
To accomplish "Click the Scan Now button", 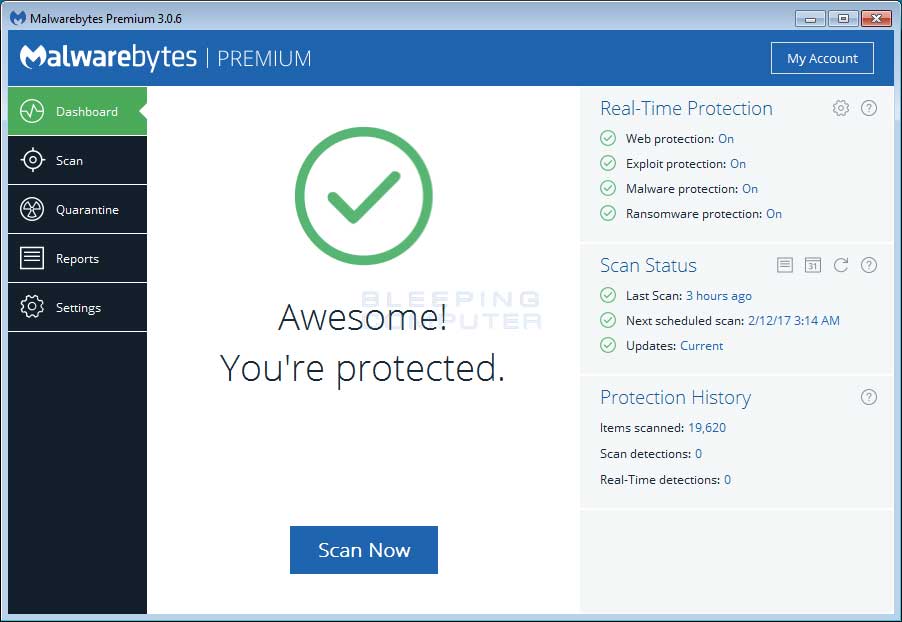I will (363, 549).
